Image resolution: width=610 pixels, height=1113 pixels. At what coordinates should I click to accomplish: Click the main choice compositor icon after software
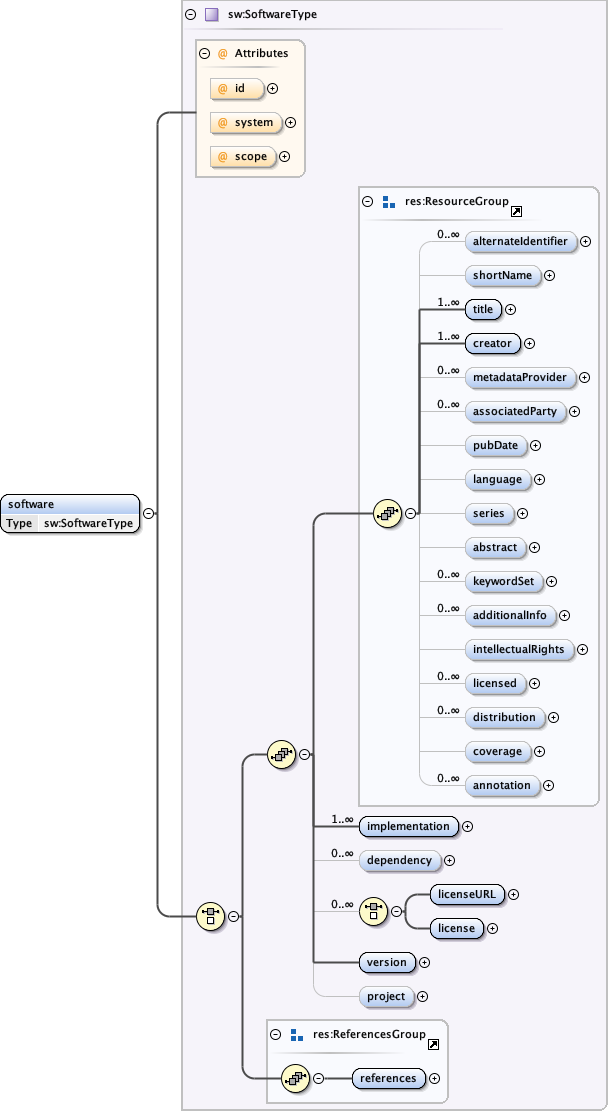[209, 915]
